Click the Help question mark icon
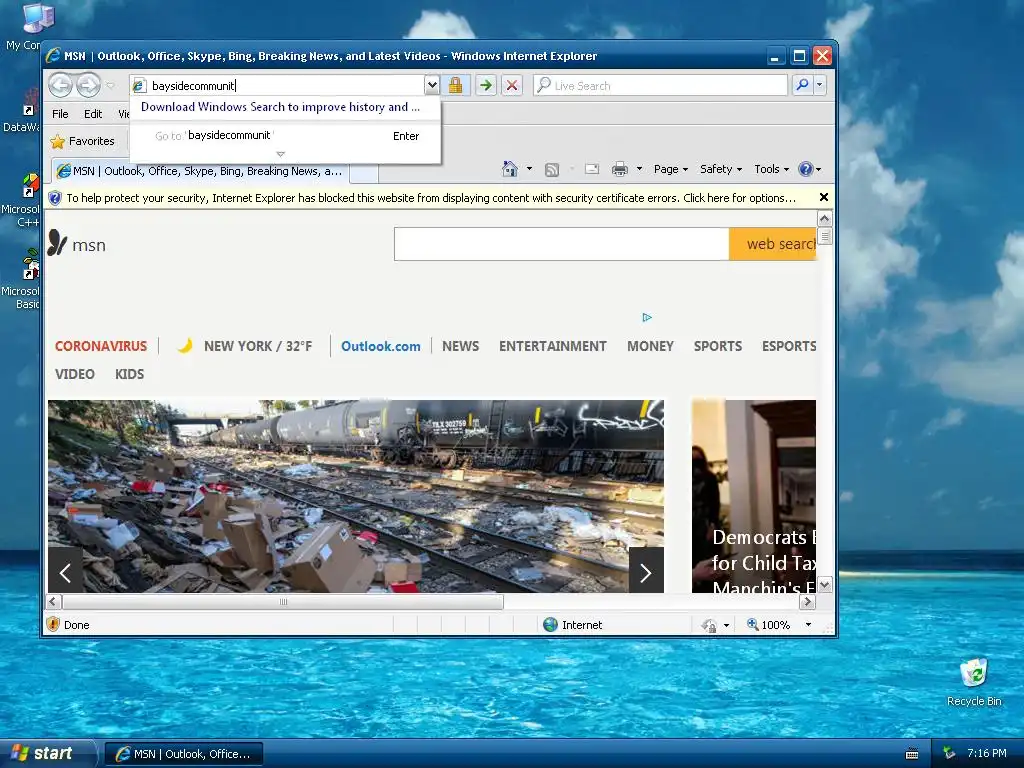This screenshot has height=768, width=1024. (806, 169)
